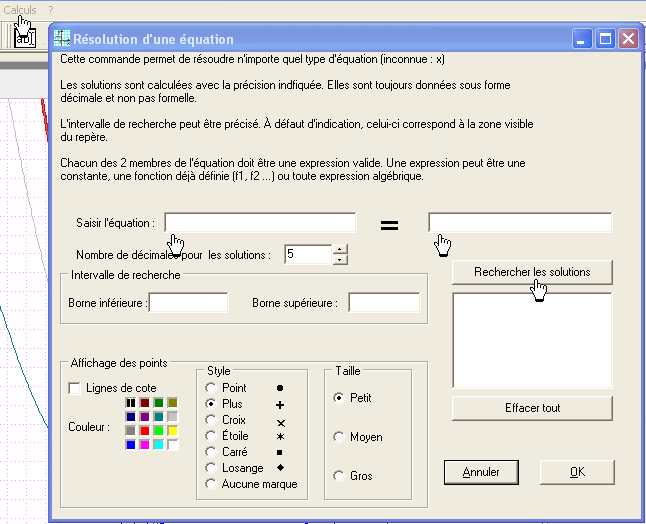
Task: Set point size to Moyen
Action: (x=339, y=437)
